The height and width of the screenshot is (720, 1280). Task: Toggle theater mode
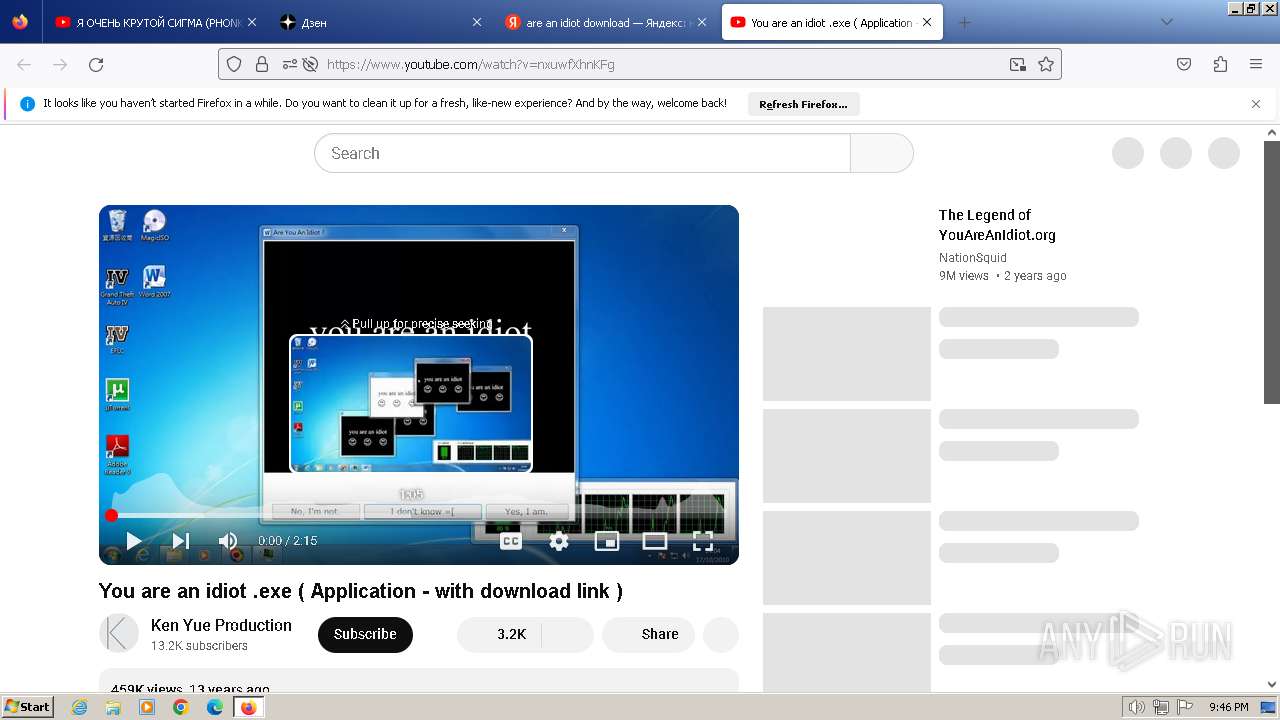pyautogui.click(x=655, y=541)
